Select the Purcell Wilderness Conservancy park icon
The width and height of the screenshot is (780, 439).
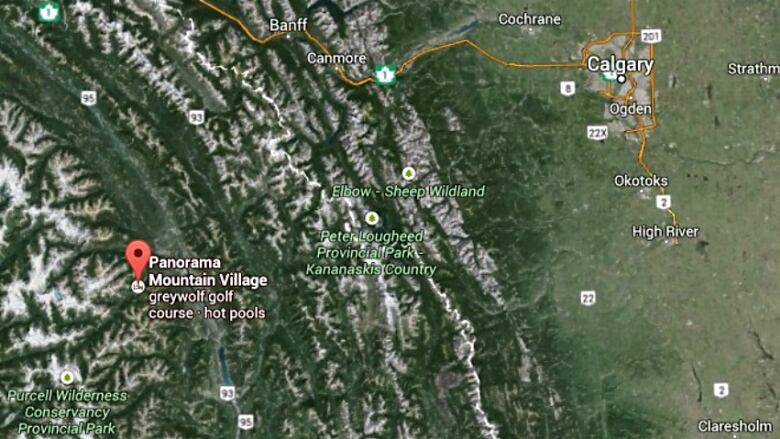pyautogui.click(x=67, y=377)
